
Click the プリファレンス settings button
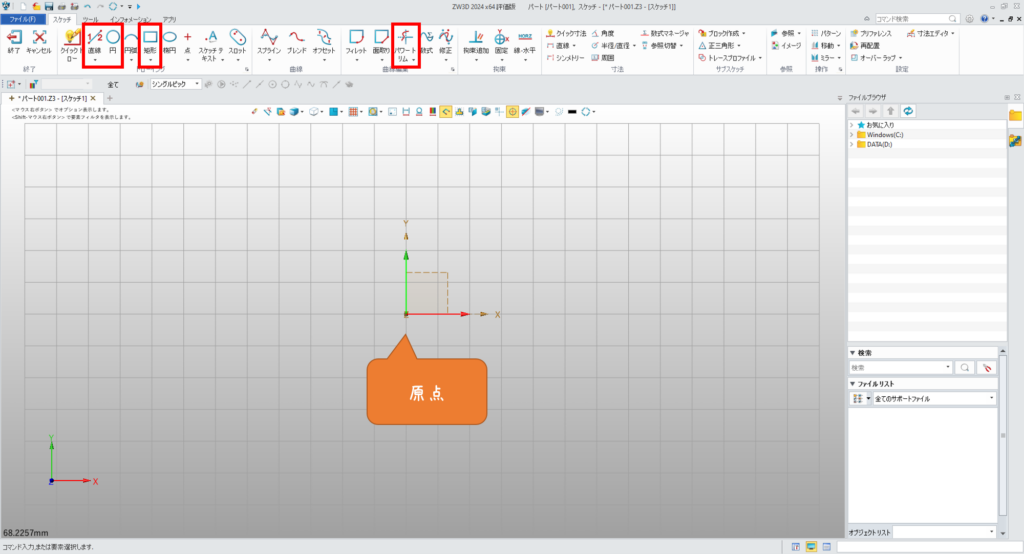(x=871, y=33)
